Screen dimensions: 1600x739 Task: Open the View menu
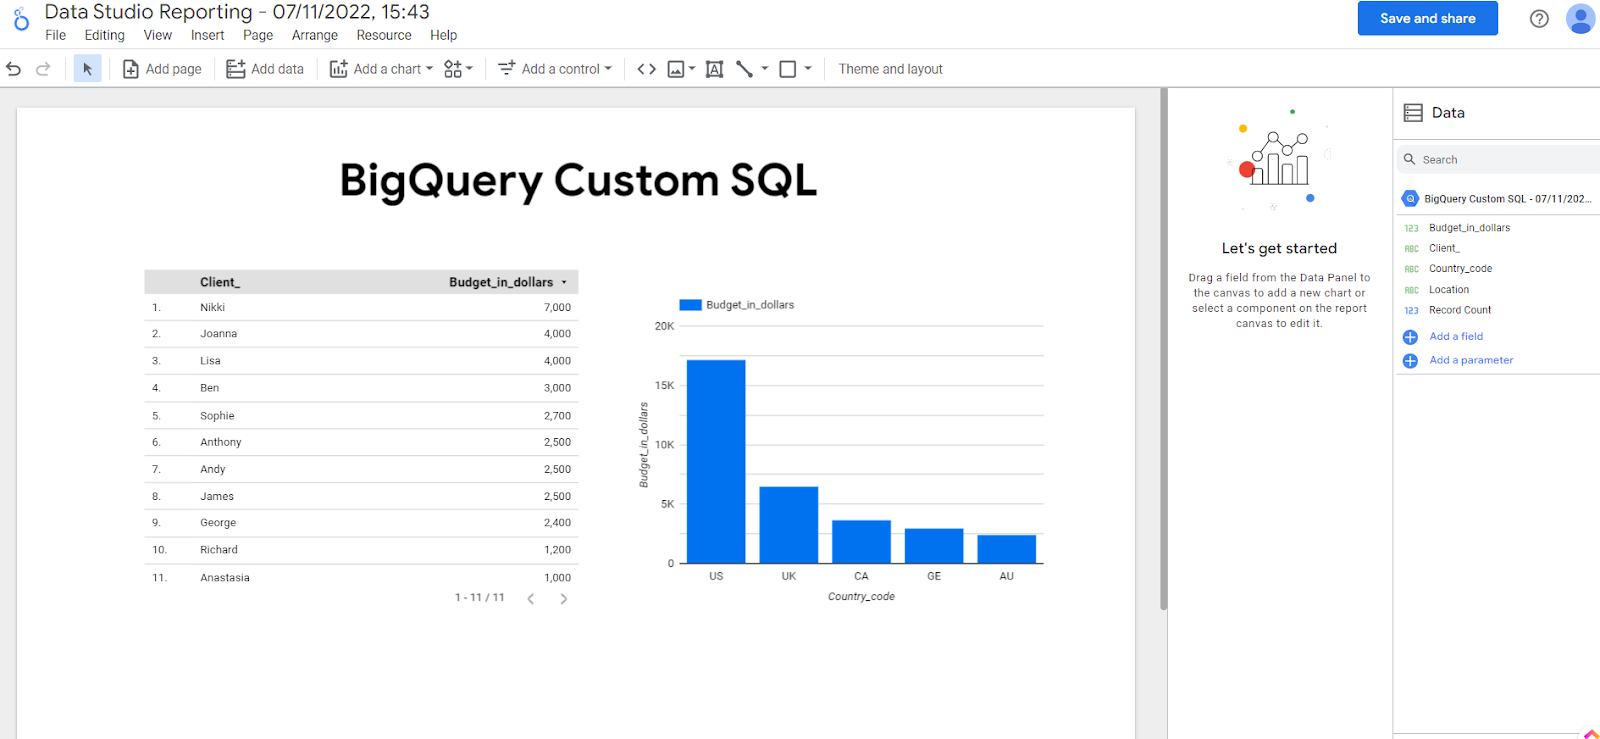pyautogui.click(x=158, y=35)
